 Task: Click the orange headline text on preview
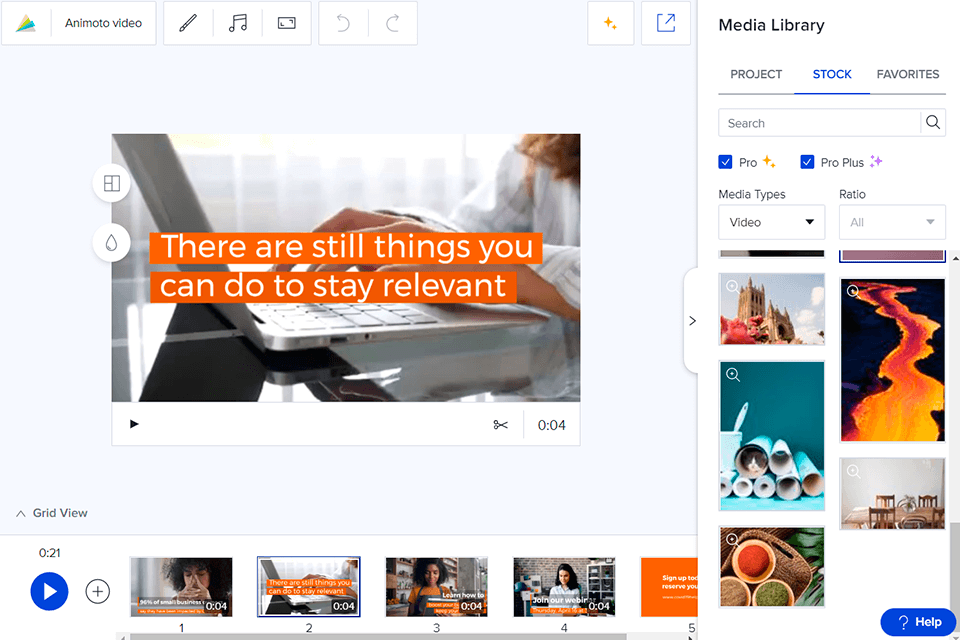coord(346,267)
